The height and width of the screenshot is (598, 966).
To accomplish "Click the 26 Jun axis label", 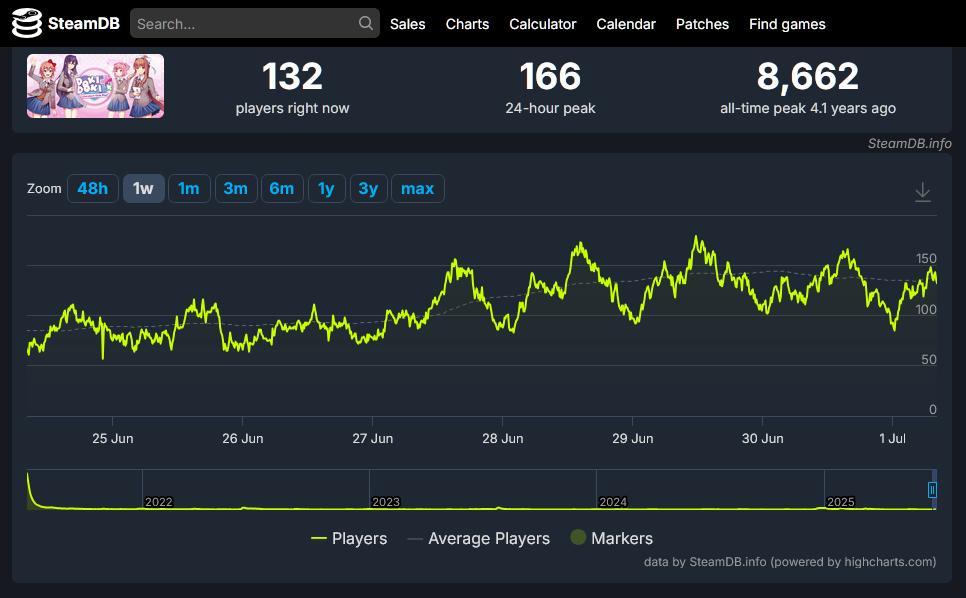I will tap(243, 438).
